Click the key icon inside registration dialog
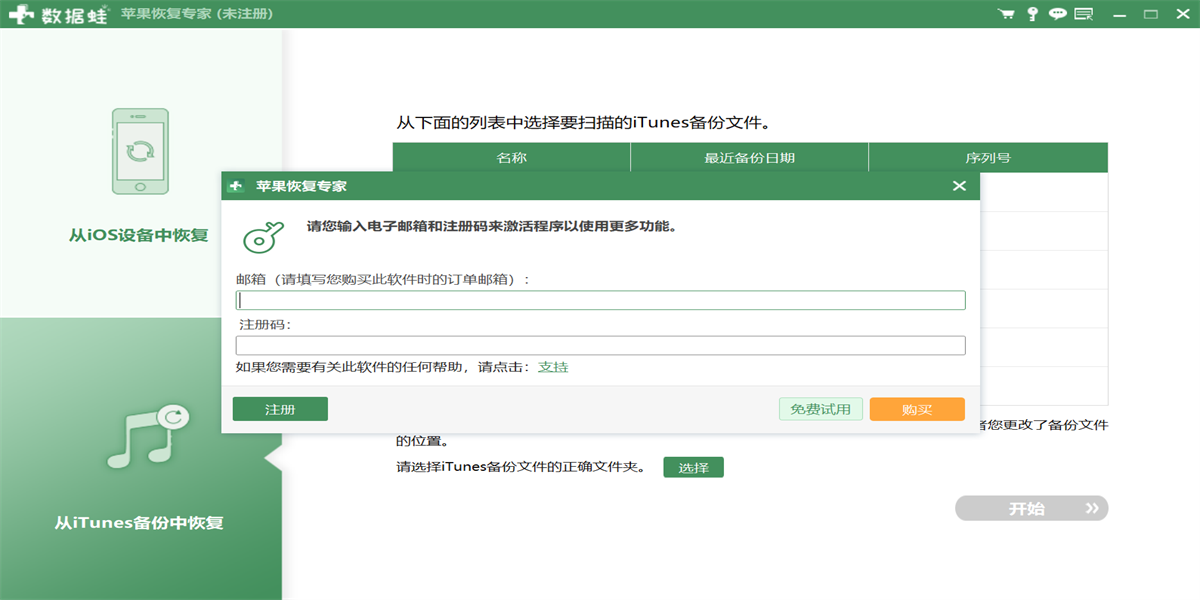 pyautogui.click(x=264, y=236)
